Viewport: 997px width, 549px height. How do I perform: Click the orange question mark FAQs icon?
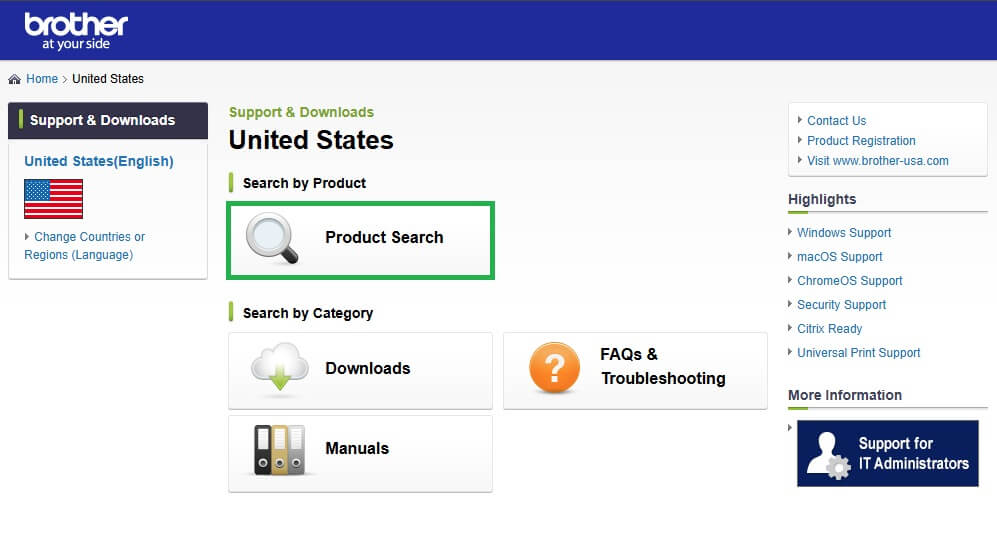(x=553, y=370)
